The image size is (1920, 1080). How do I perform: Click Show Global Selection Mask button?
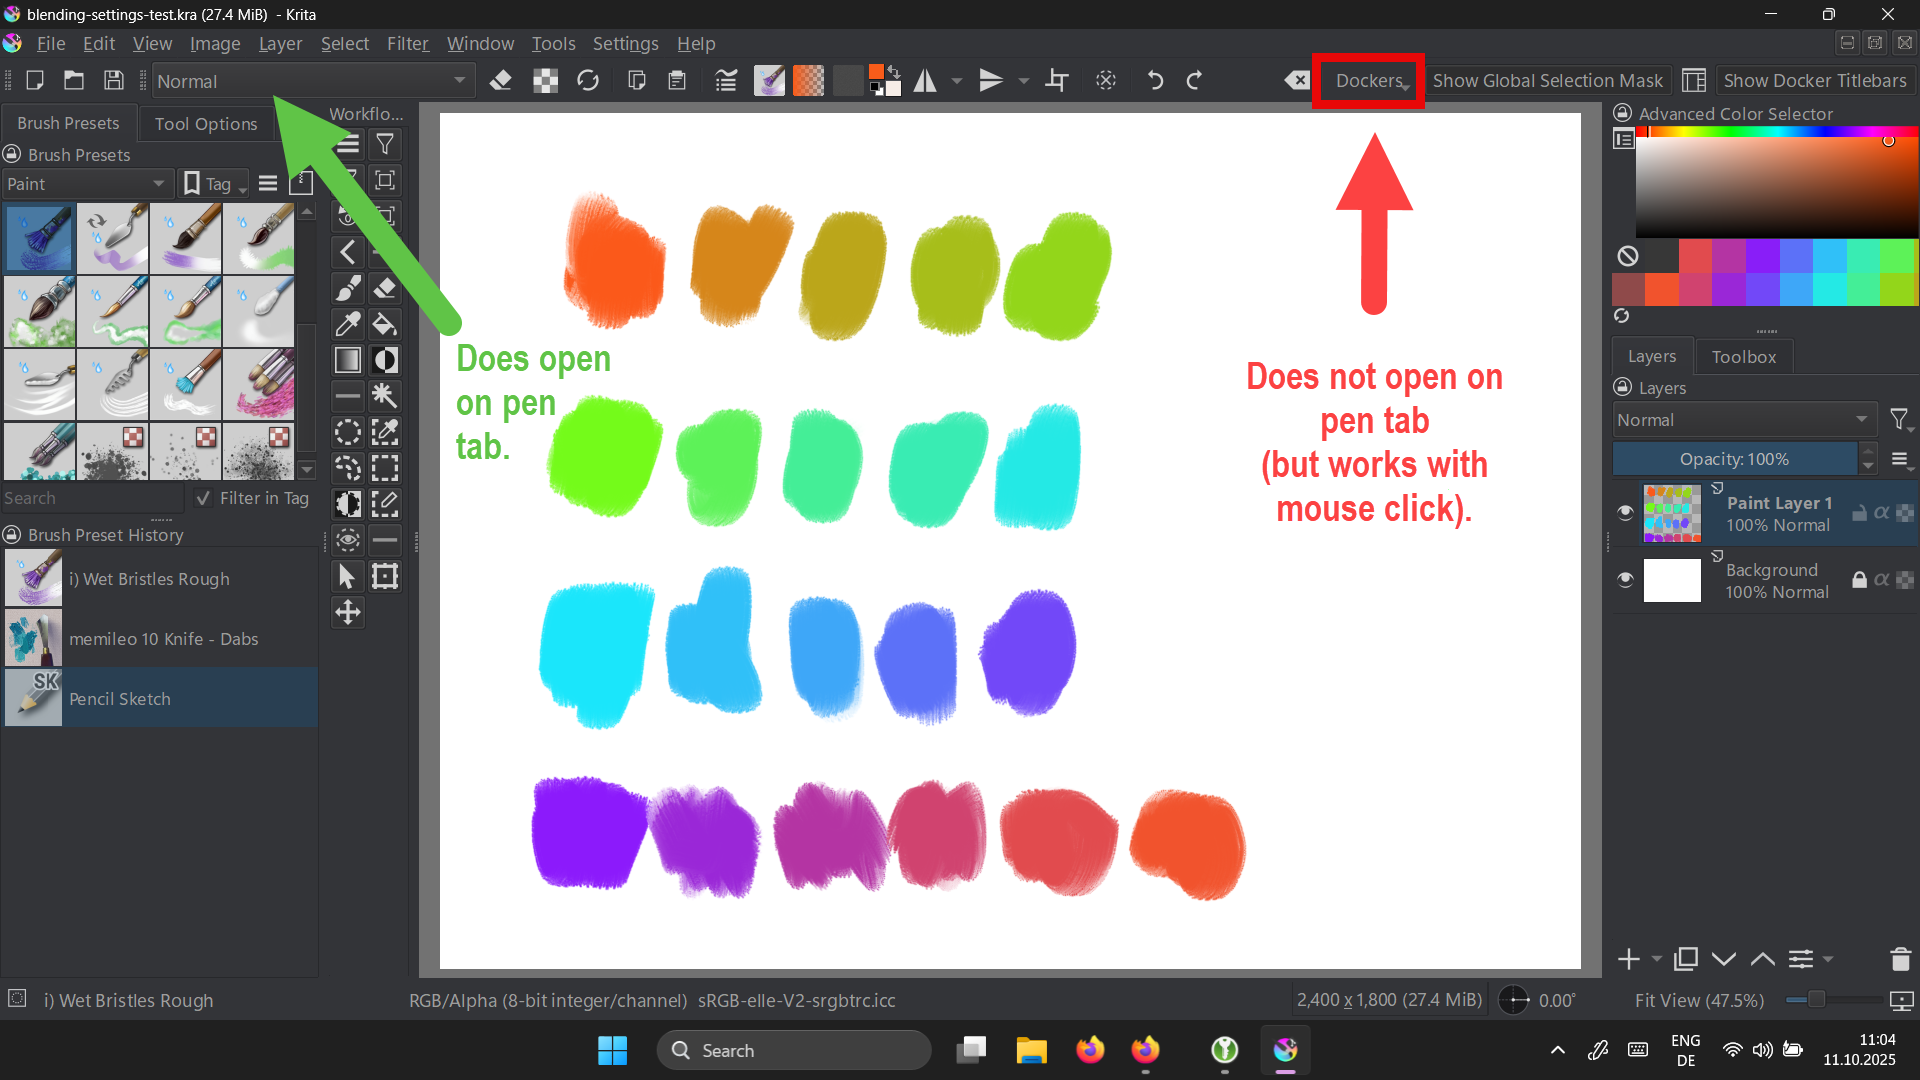click(x=1547, y=81)
